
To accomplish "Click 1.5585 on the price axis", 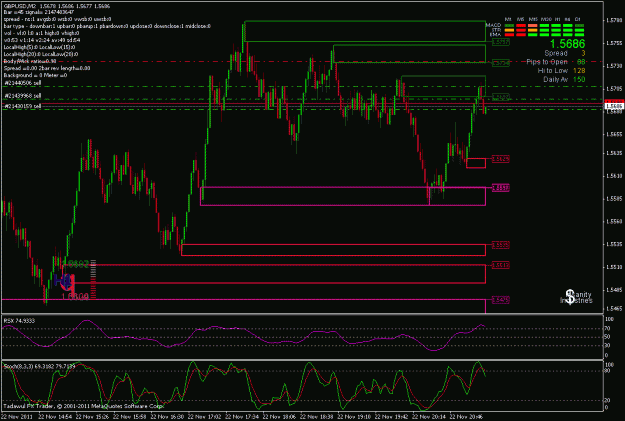I will pyautogui.click(x=614, y=199).
